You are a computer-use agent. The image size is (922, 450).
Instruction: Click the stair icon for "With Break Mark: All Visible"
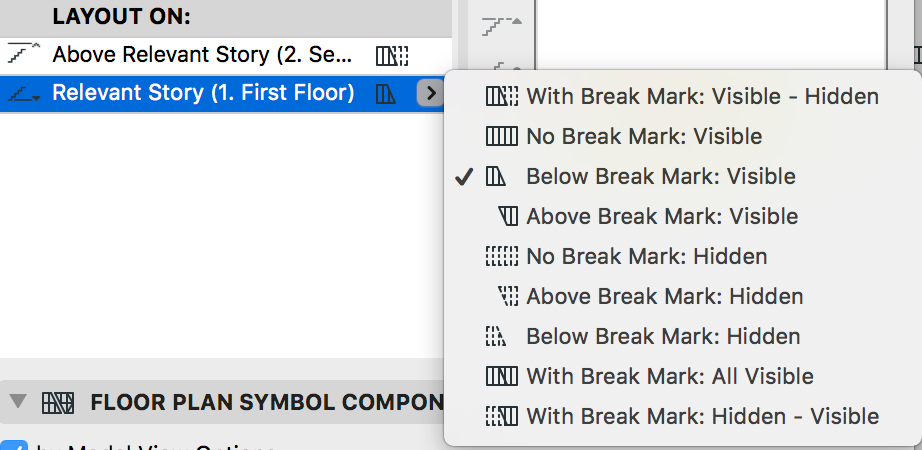point(501,377)
